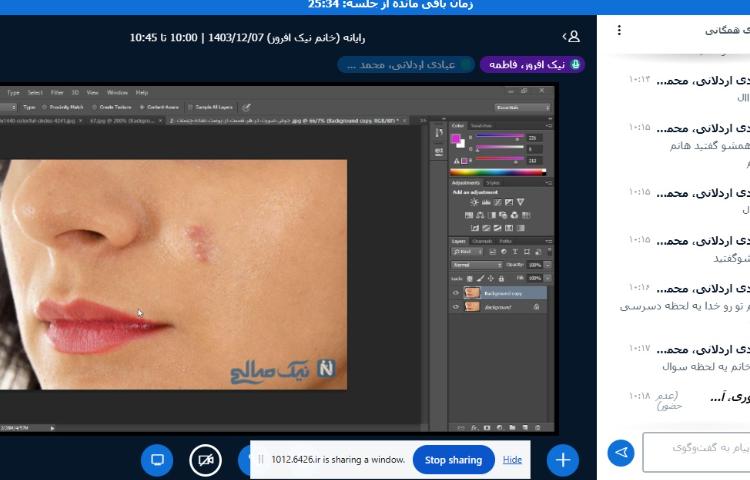Viewport: 750px width, 480px height.
Task: Open the Window menu
Action: click(x=117, y=93)
